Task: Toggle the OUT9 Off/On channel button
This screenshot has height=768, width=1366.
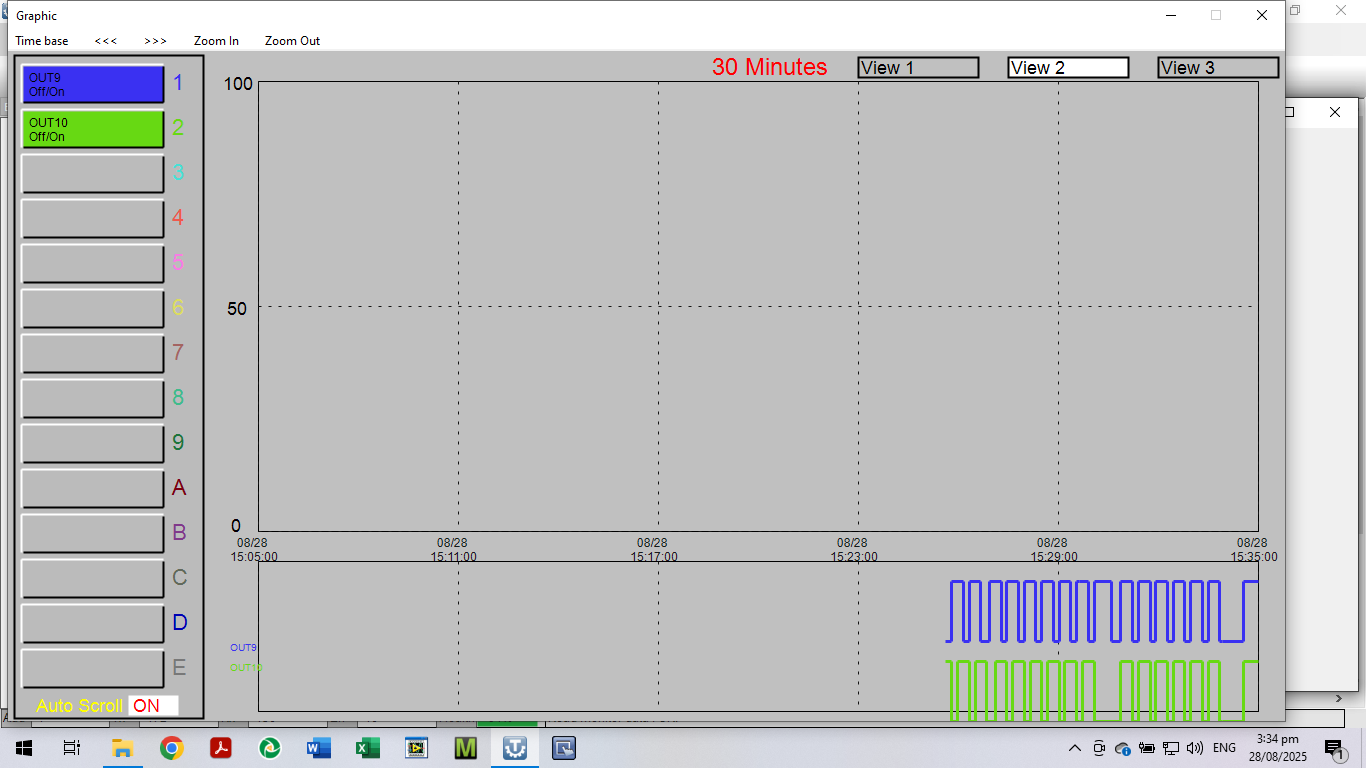Action: coord(93,84)
